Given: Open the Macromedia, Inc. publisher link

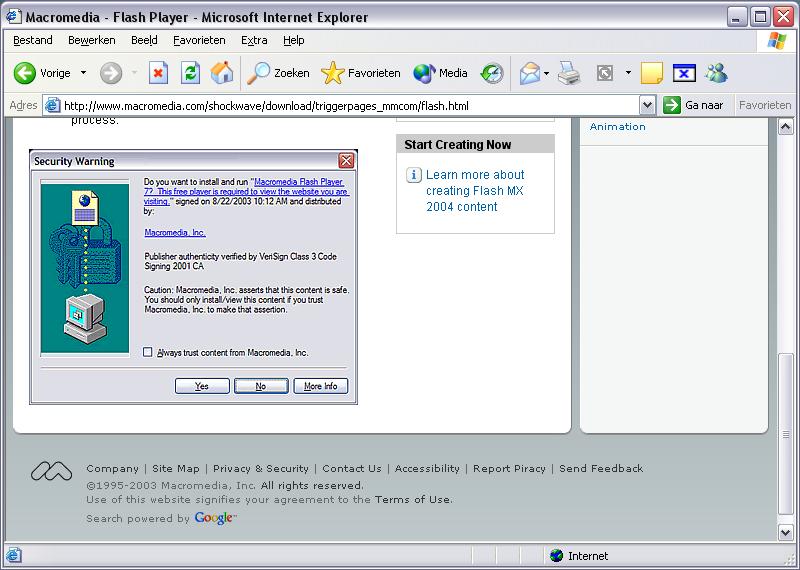Looking at the screenshot, I should click(175, 233).
